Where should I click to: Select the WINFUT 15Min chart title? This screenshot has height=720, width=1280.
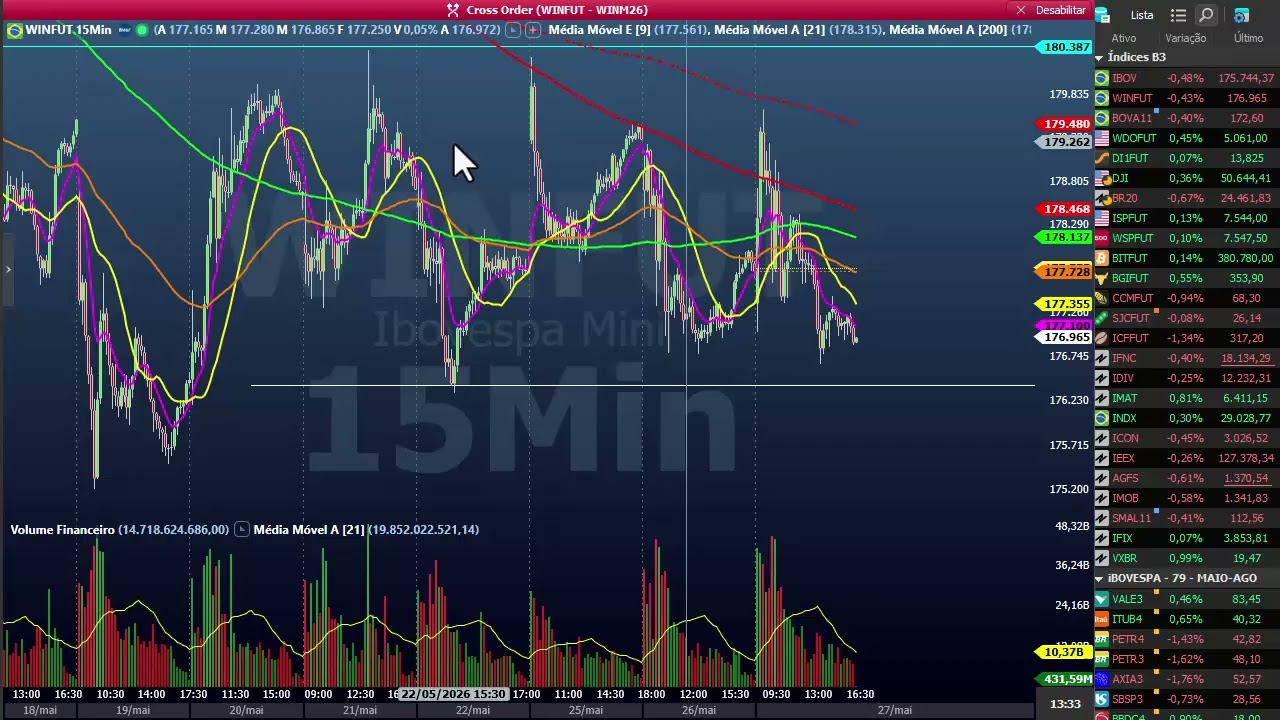pos(69,30)
